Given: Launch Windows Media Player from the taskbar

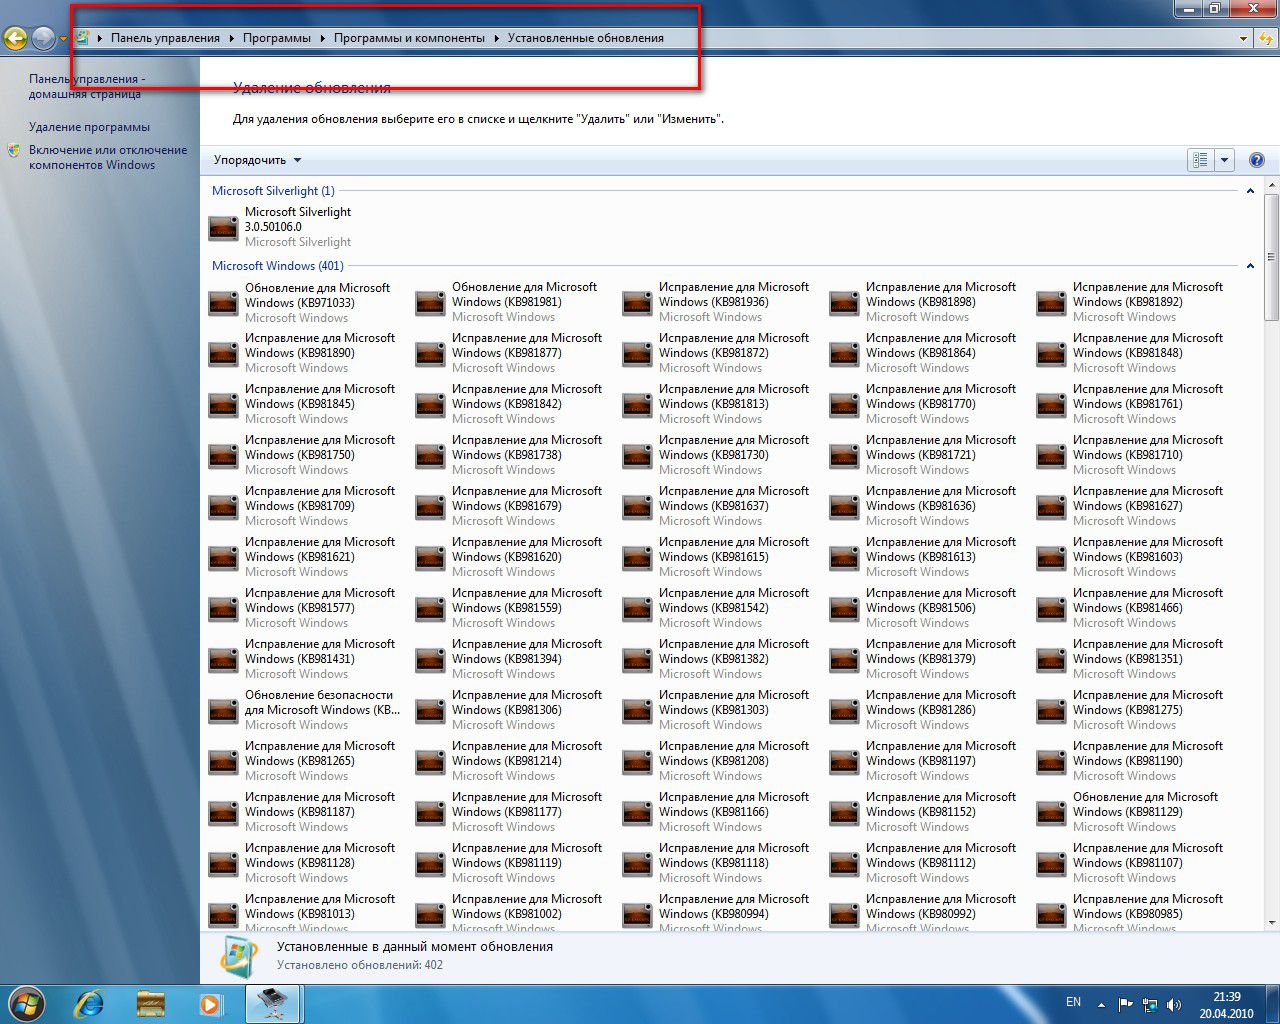Looking at the screenshot, I should coord(210,1004).
